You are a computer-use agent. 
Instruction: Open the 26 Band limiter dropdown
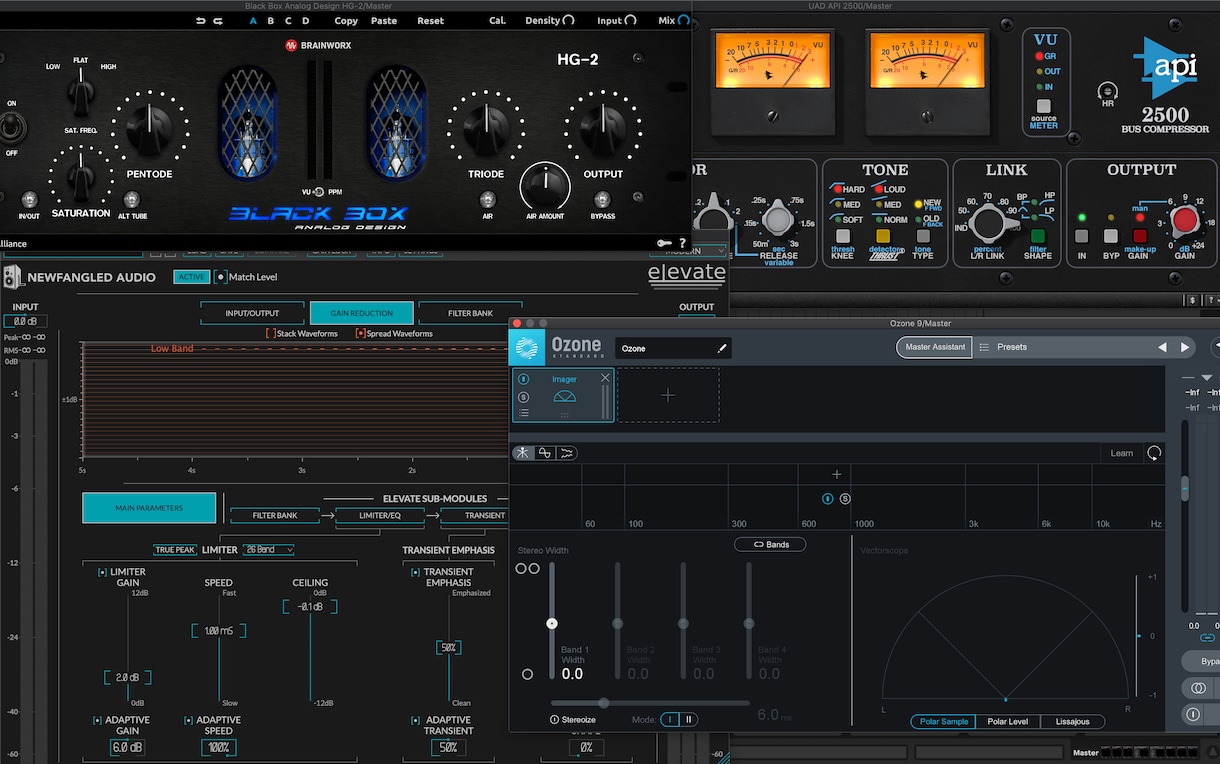[x=269, y=550]
